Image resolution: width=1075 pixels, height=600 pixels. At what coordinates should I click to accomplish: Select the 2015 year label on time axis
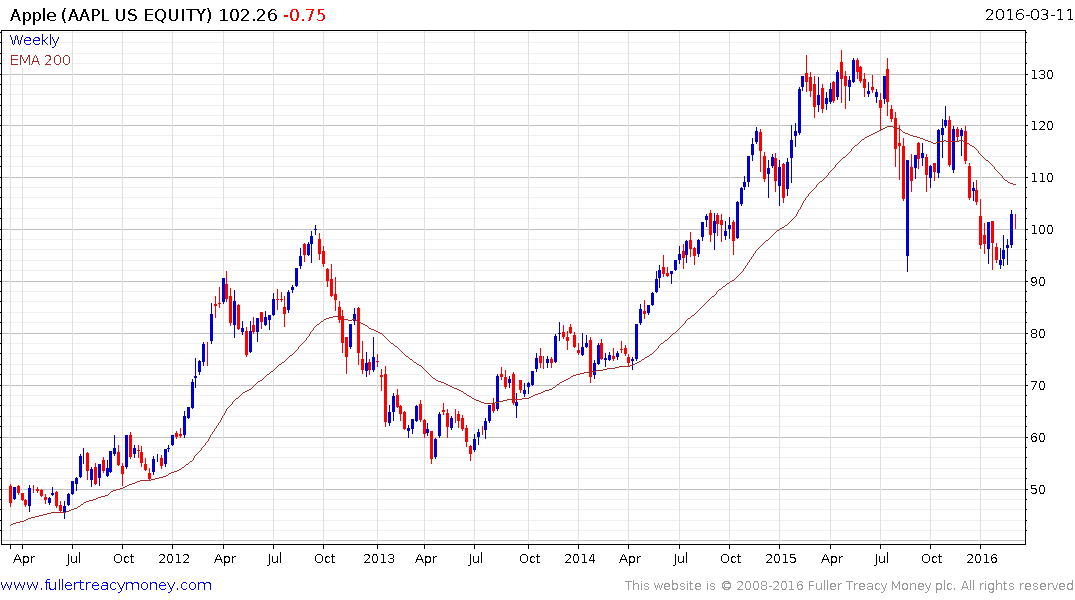(781, 558)
